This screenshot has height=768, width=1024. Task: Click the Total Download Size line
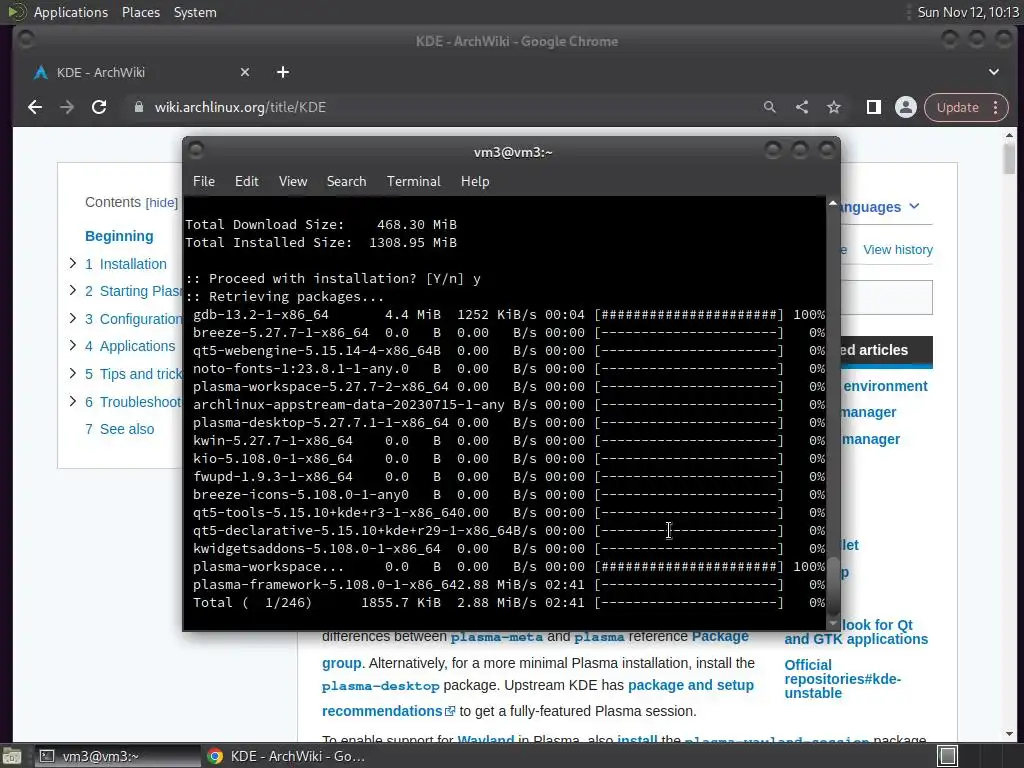click(x=321, y=225)
